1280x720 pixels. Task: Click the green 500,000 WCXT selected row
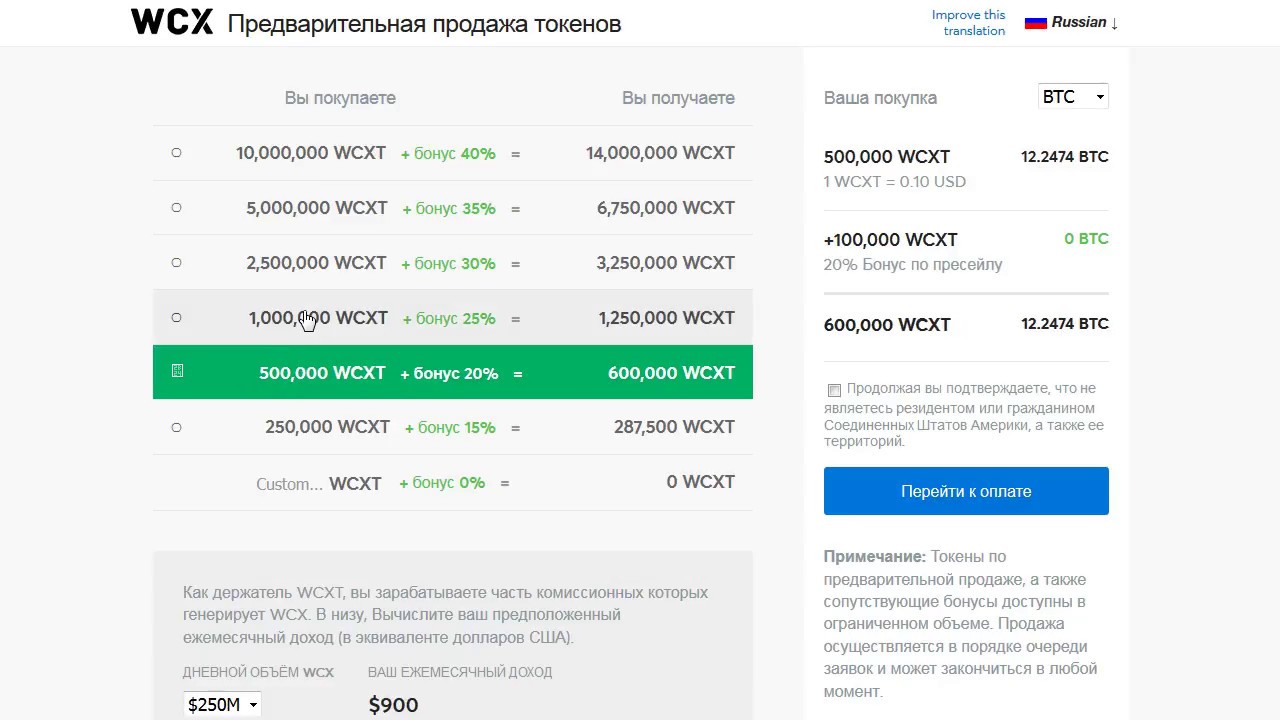452,372
